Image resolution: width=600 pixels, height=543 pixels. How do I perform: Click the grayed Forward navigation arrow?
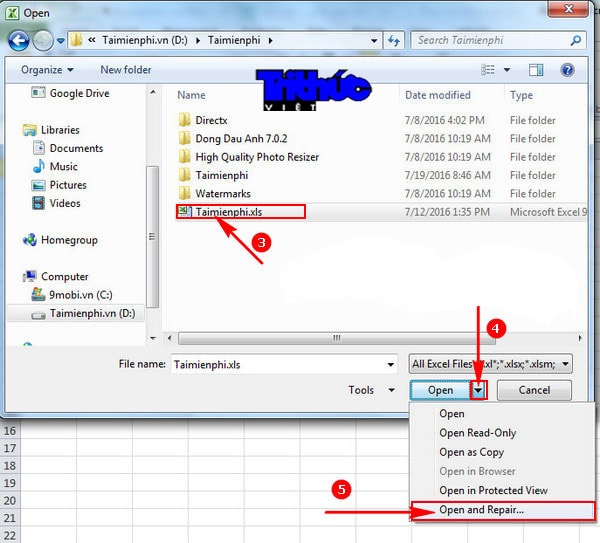click(x=43, y=41)
